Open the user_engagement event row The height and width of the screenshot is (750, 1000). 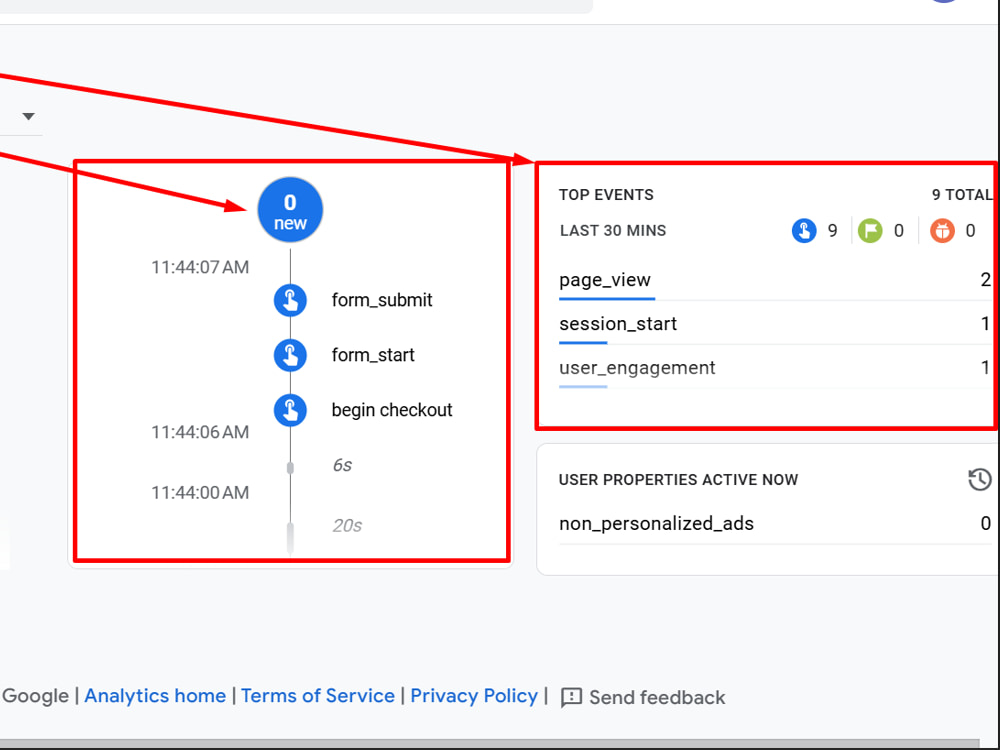point(774,368)
